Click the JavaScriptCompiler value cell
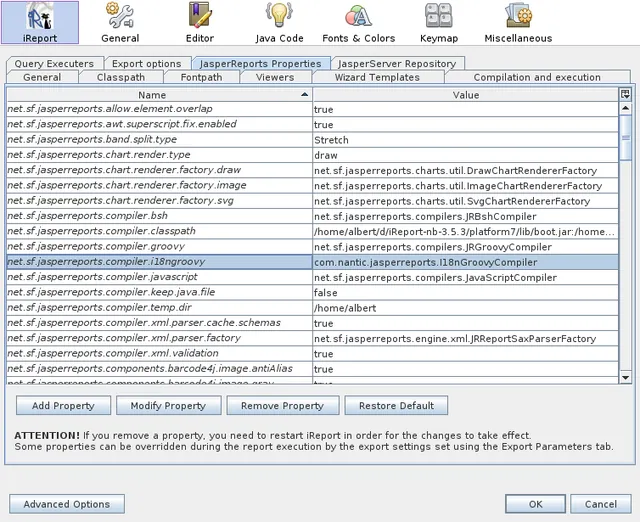Image resolution: width=640 pixels, height=522 pixels. coord(466,277)
